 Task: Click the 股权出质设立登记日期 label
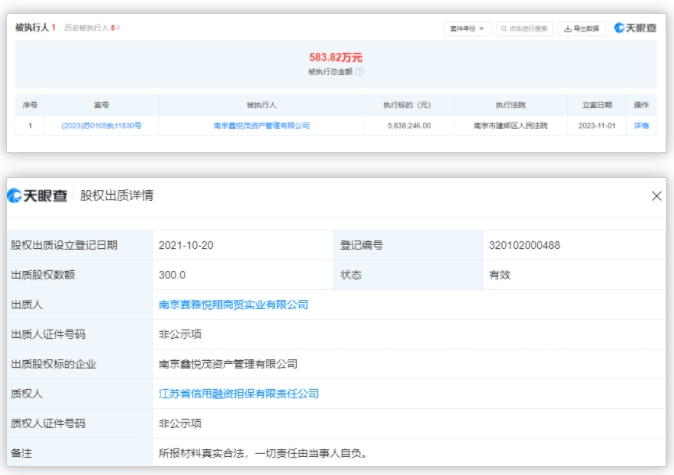[x=64, y=245]
